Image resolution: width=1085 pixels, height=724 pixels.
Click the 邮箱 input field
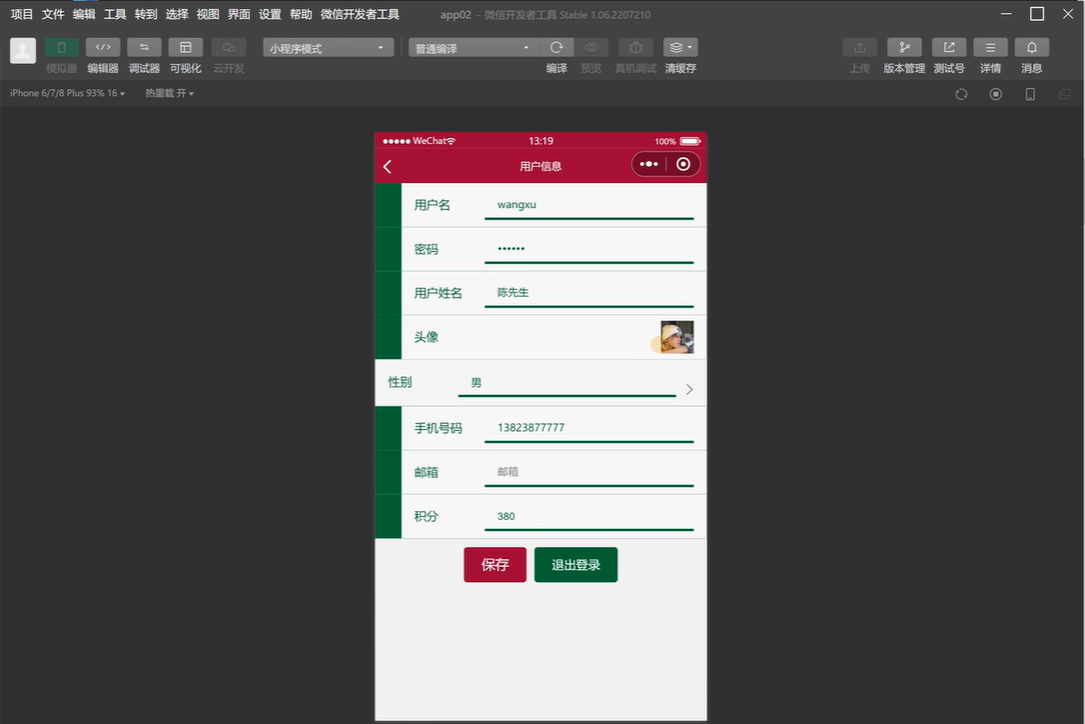588,472
